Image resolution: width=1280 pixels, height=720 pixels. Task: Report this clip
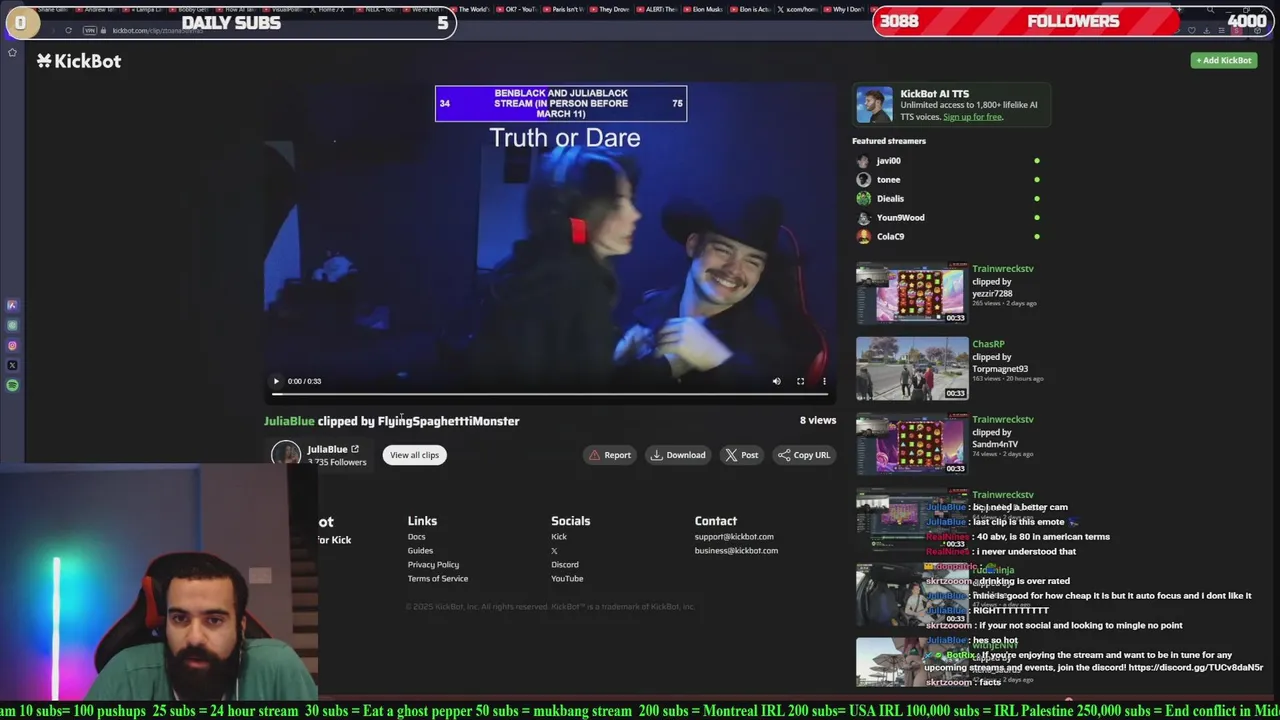click(x=609, y=455)
